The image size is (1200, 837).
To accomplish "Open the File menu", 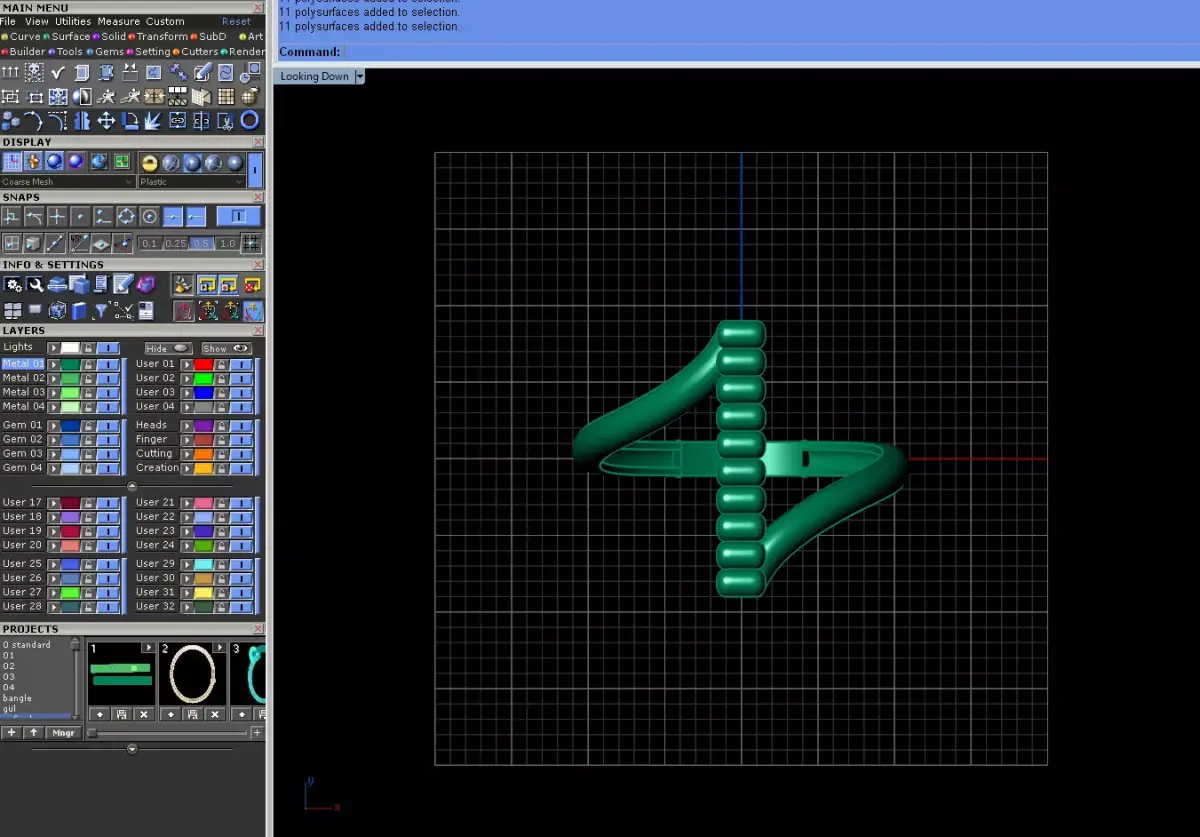I will (8, 21).
